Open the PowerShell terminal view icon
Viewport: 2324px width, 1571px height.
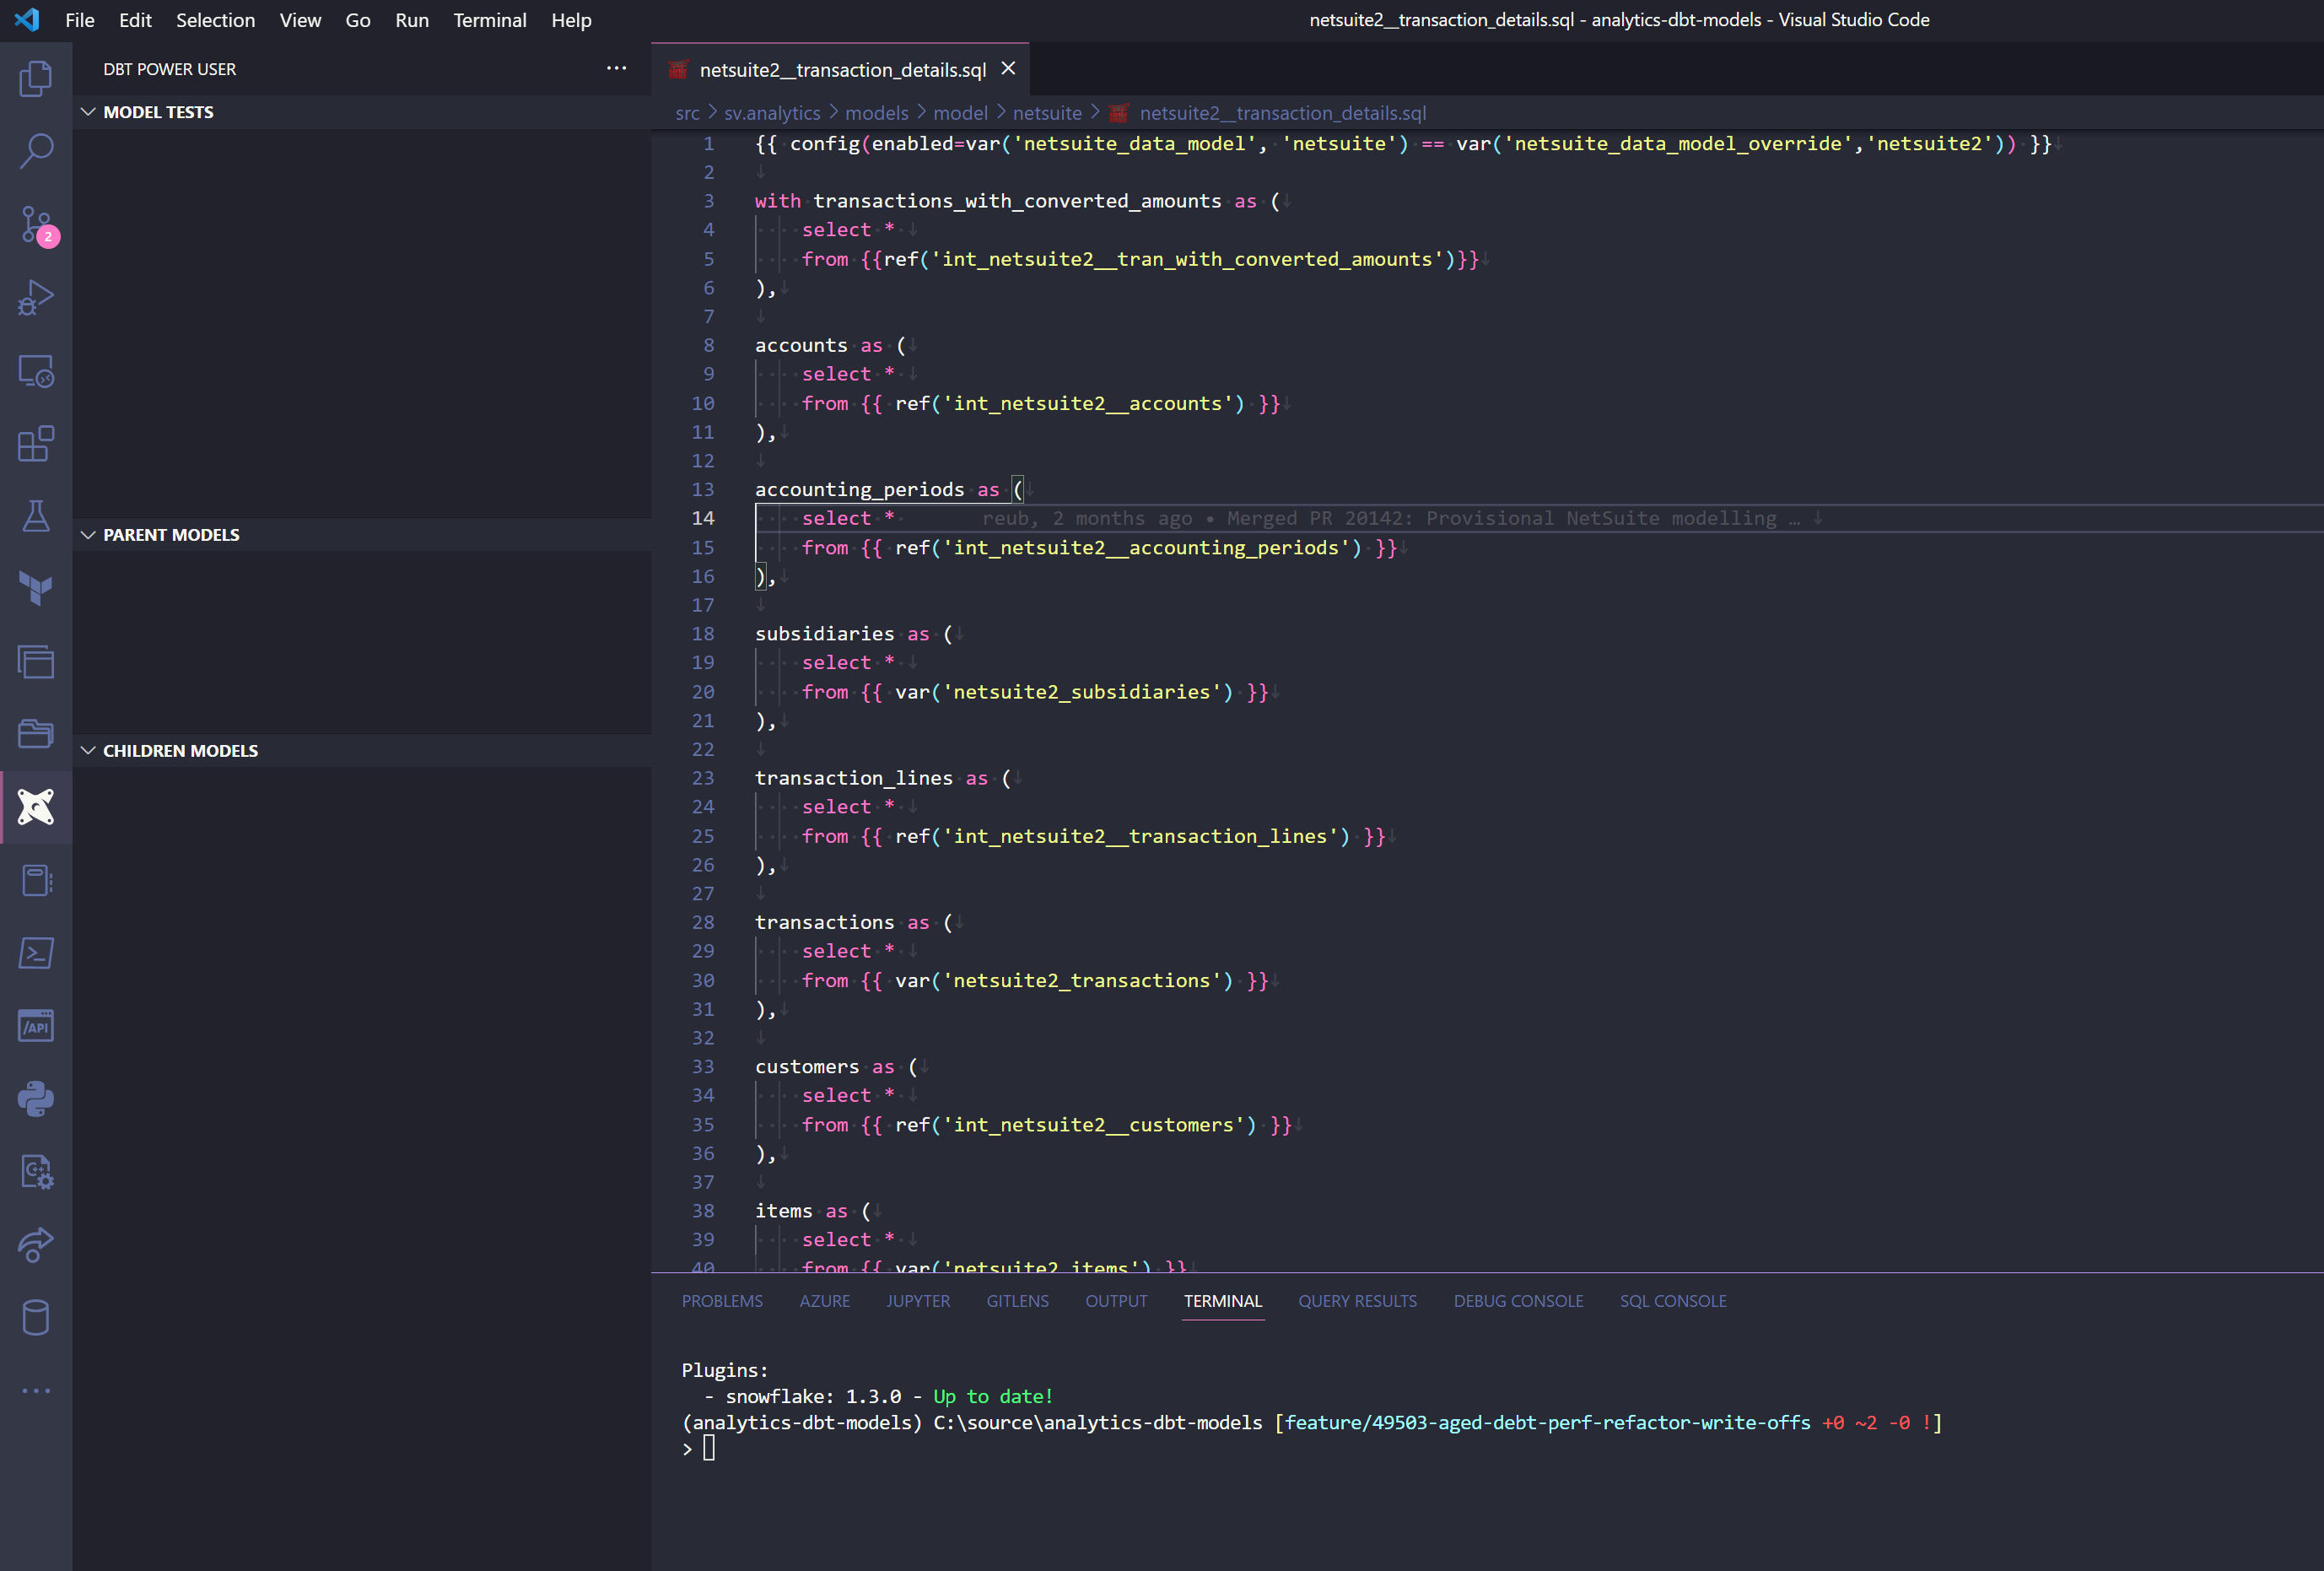click(x=36, y=953)
